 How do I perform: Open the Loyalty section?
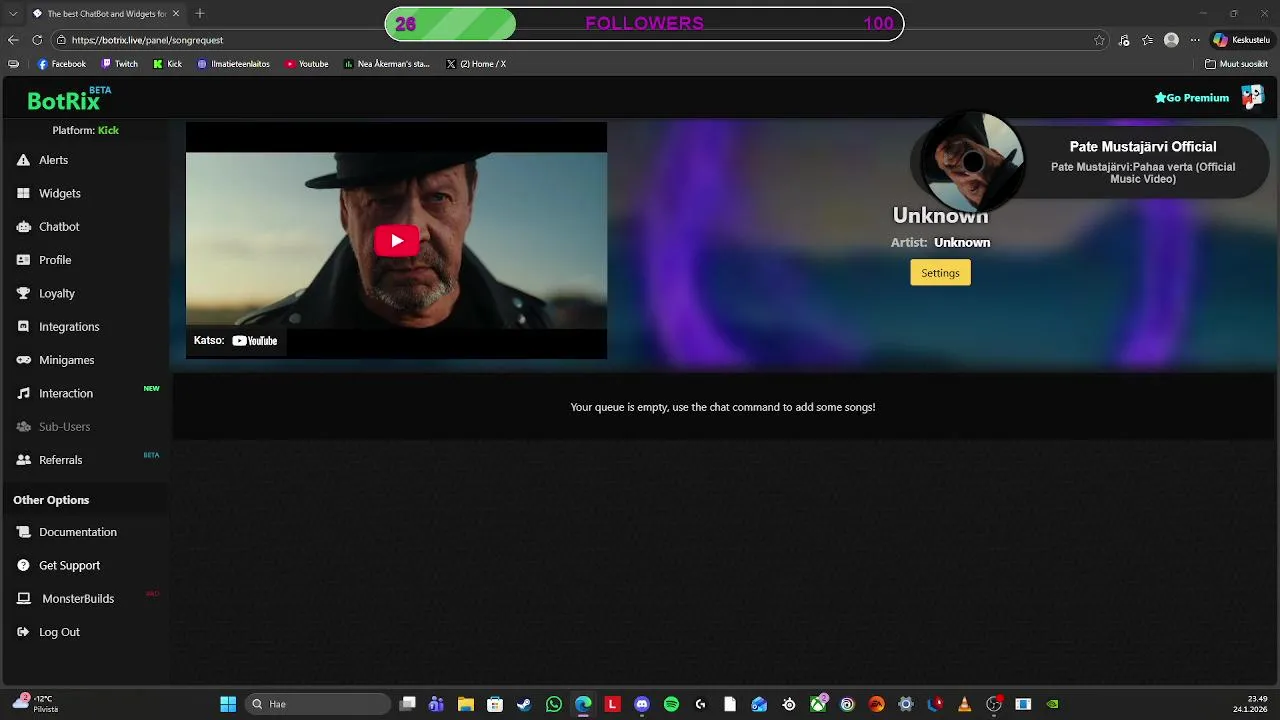[46, 293]
